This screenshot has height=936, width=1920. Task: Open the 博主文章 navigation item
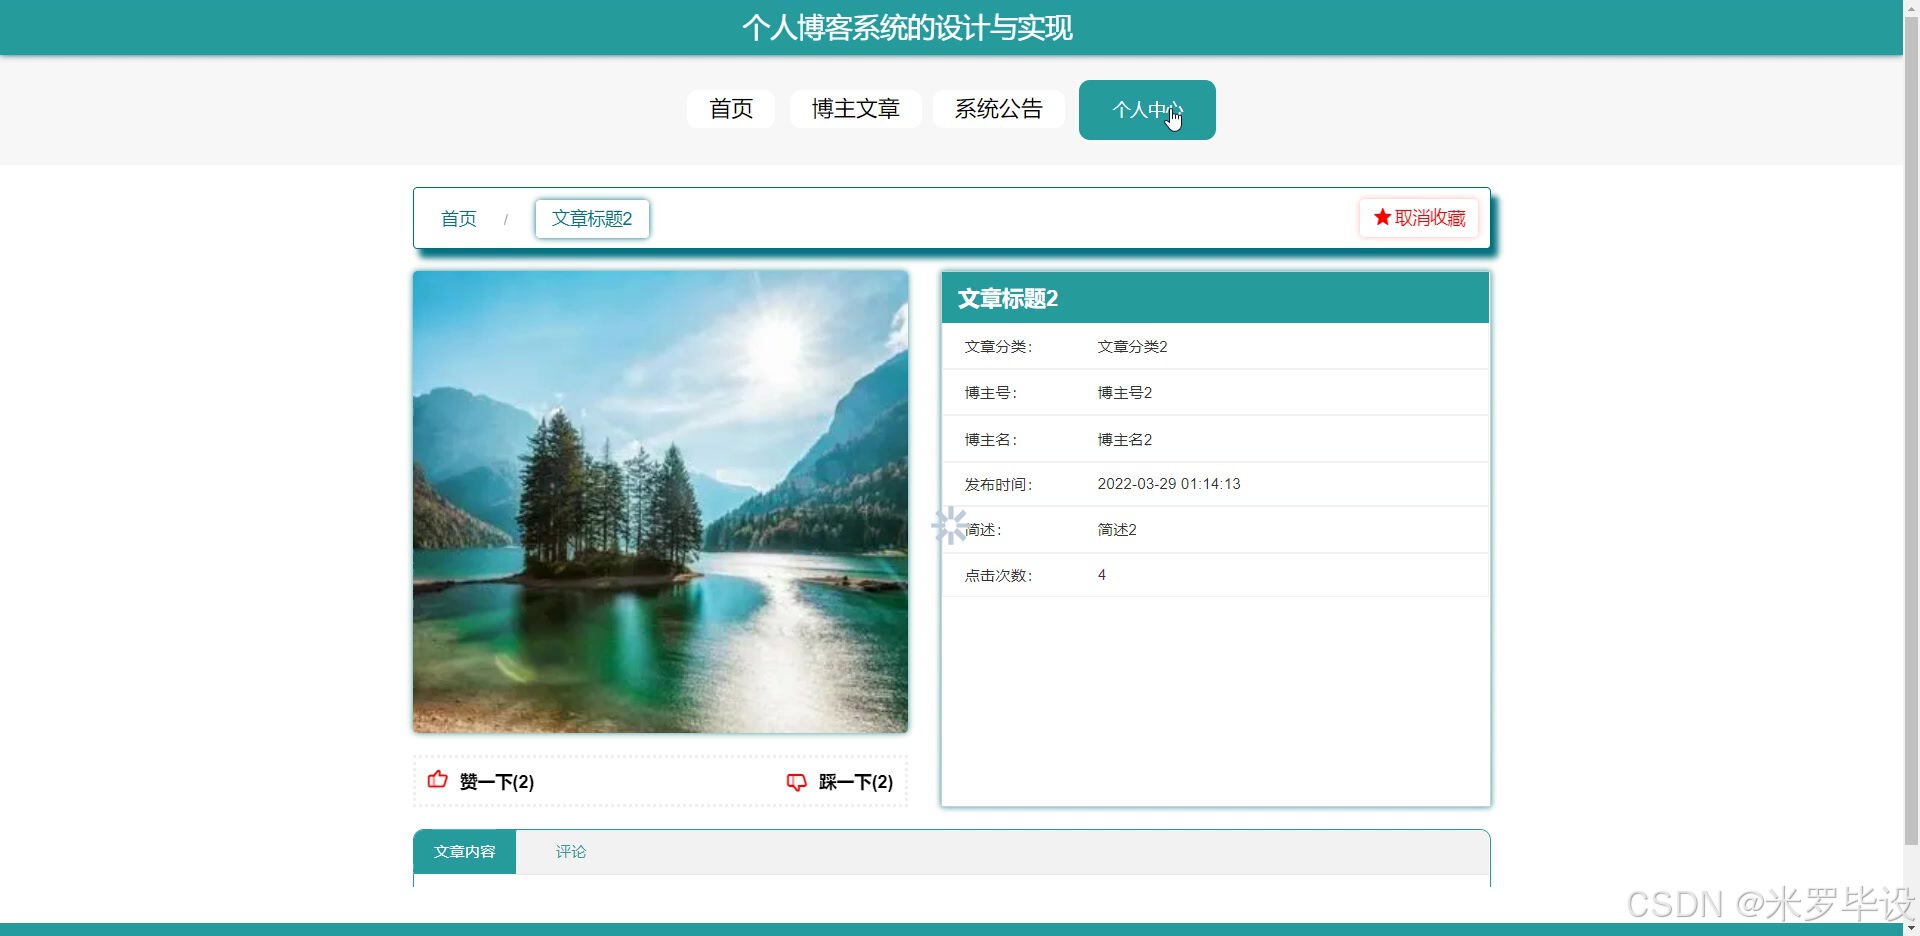pos(856,109)
